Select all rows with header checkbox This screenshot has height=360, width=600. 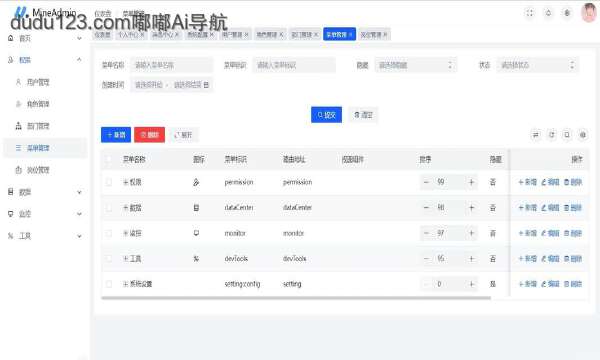pos(109,159)
